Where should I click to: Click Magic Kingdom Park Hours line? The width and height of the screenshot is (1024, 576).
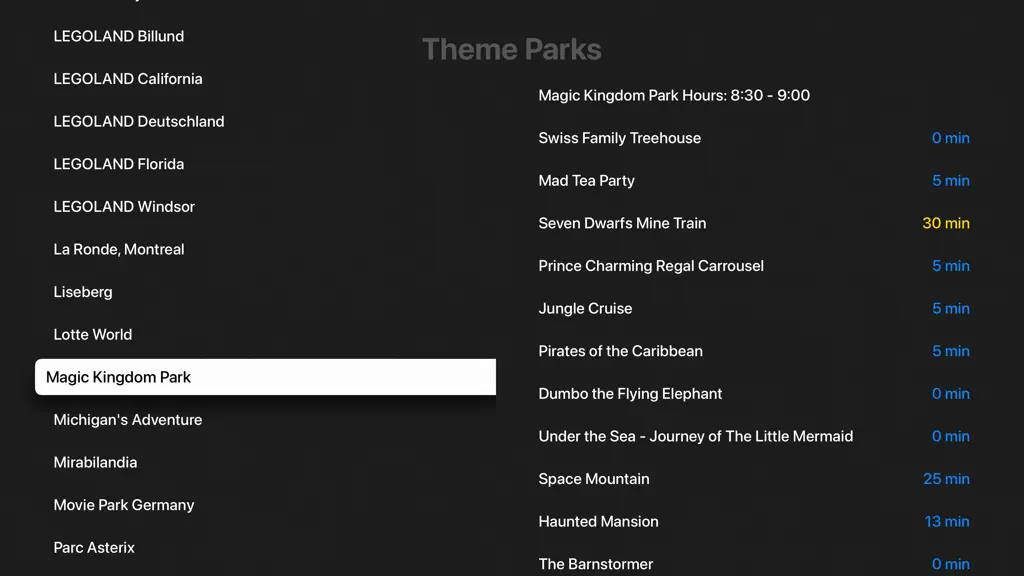pos(754,95)
